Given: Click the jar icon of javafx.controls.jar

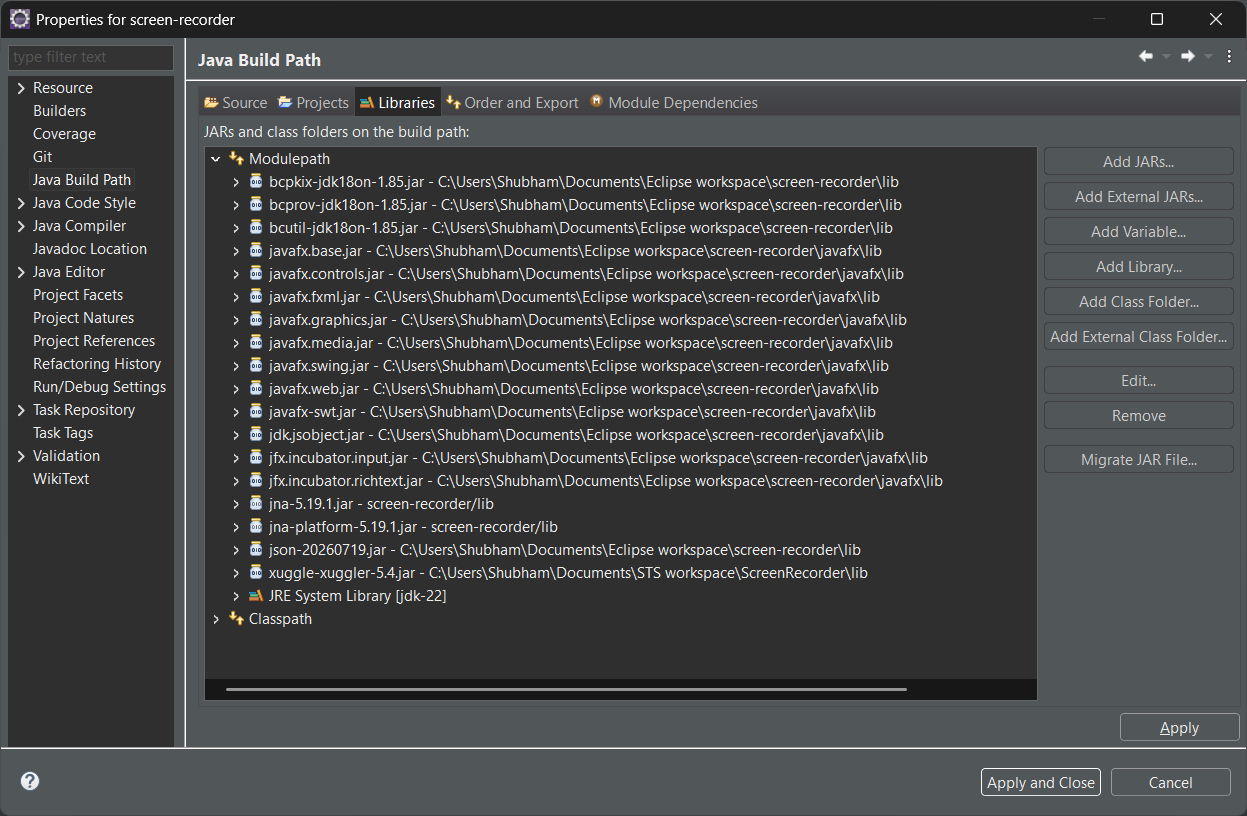Looking at the screenshot, I should tap(256, 274).
